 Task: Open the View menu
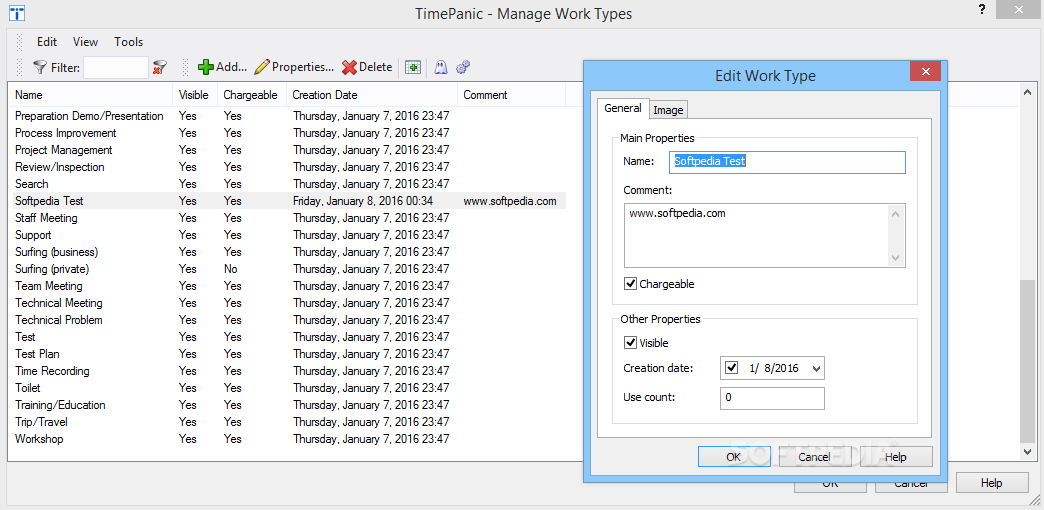tap(85, 42)
